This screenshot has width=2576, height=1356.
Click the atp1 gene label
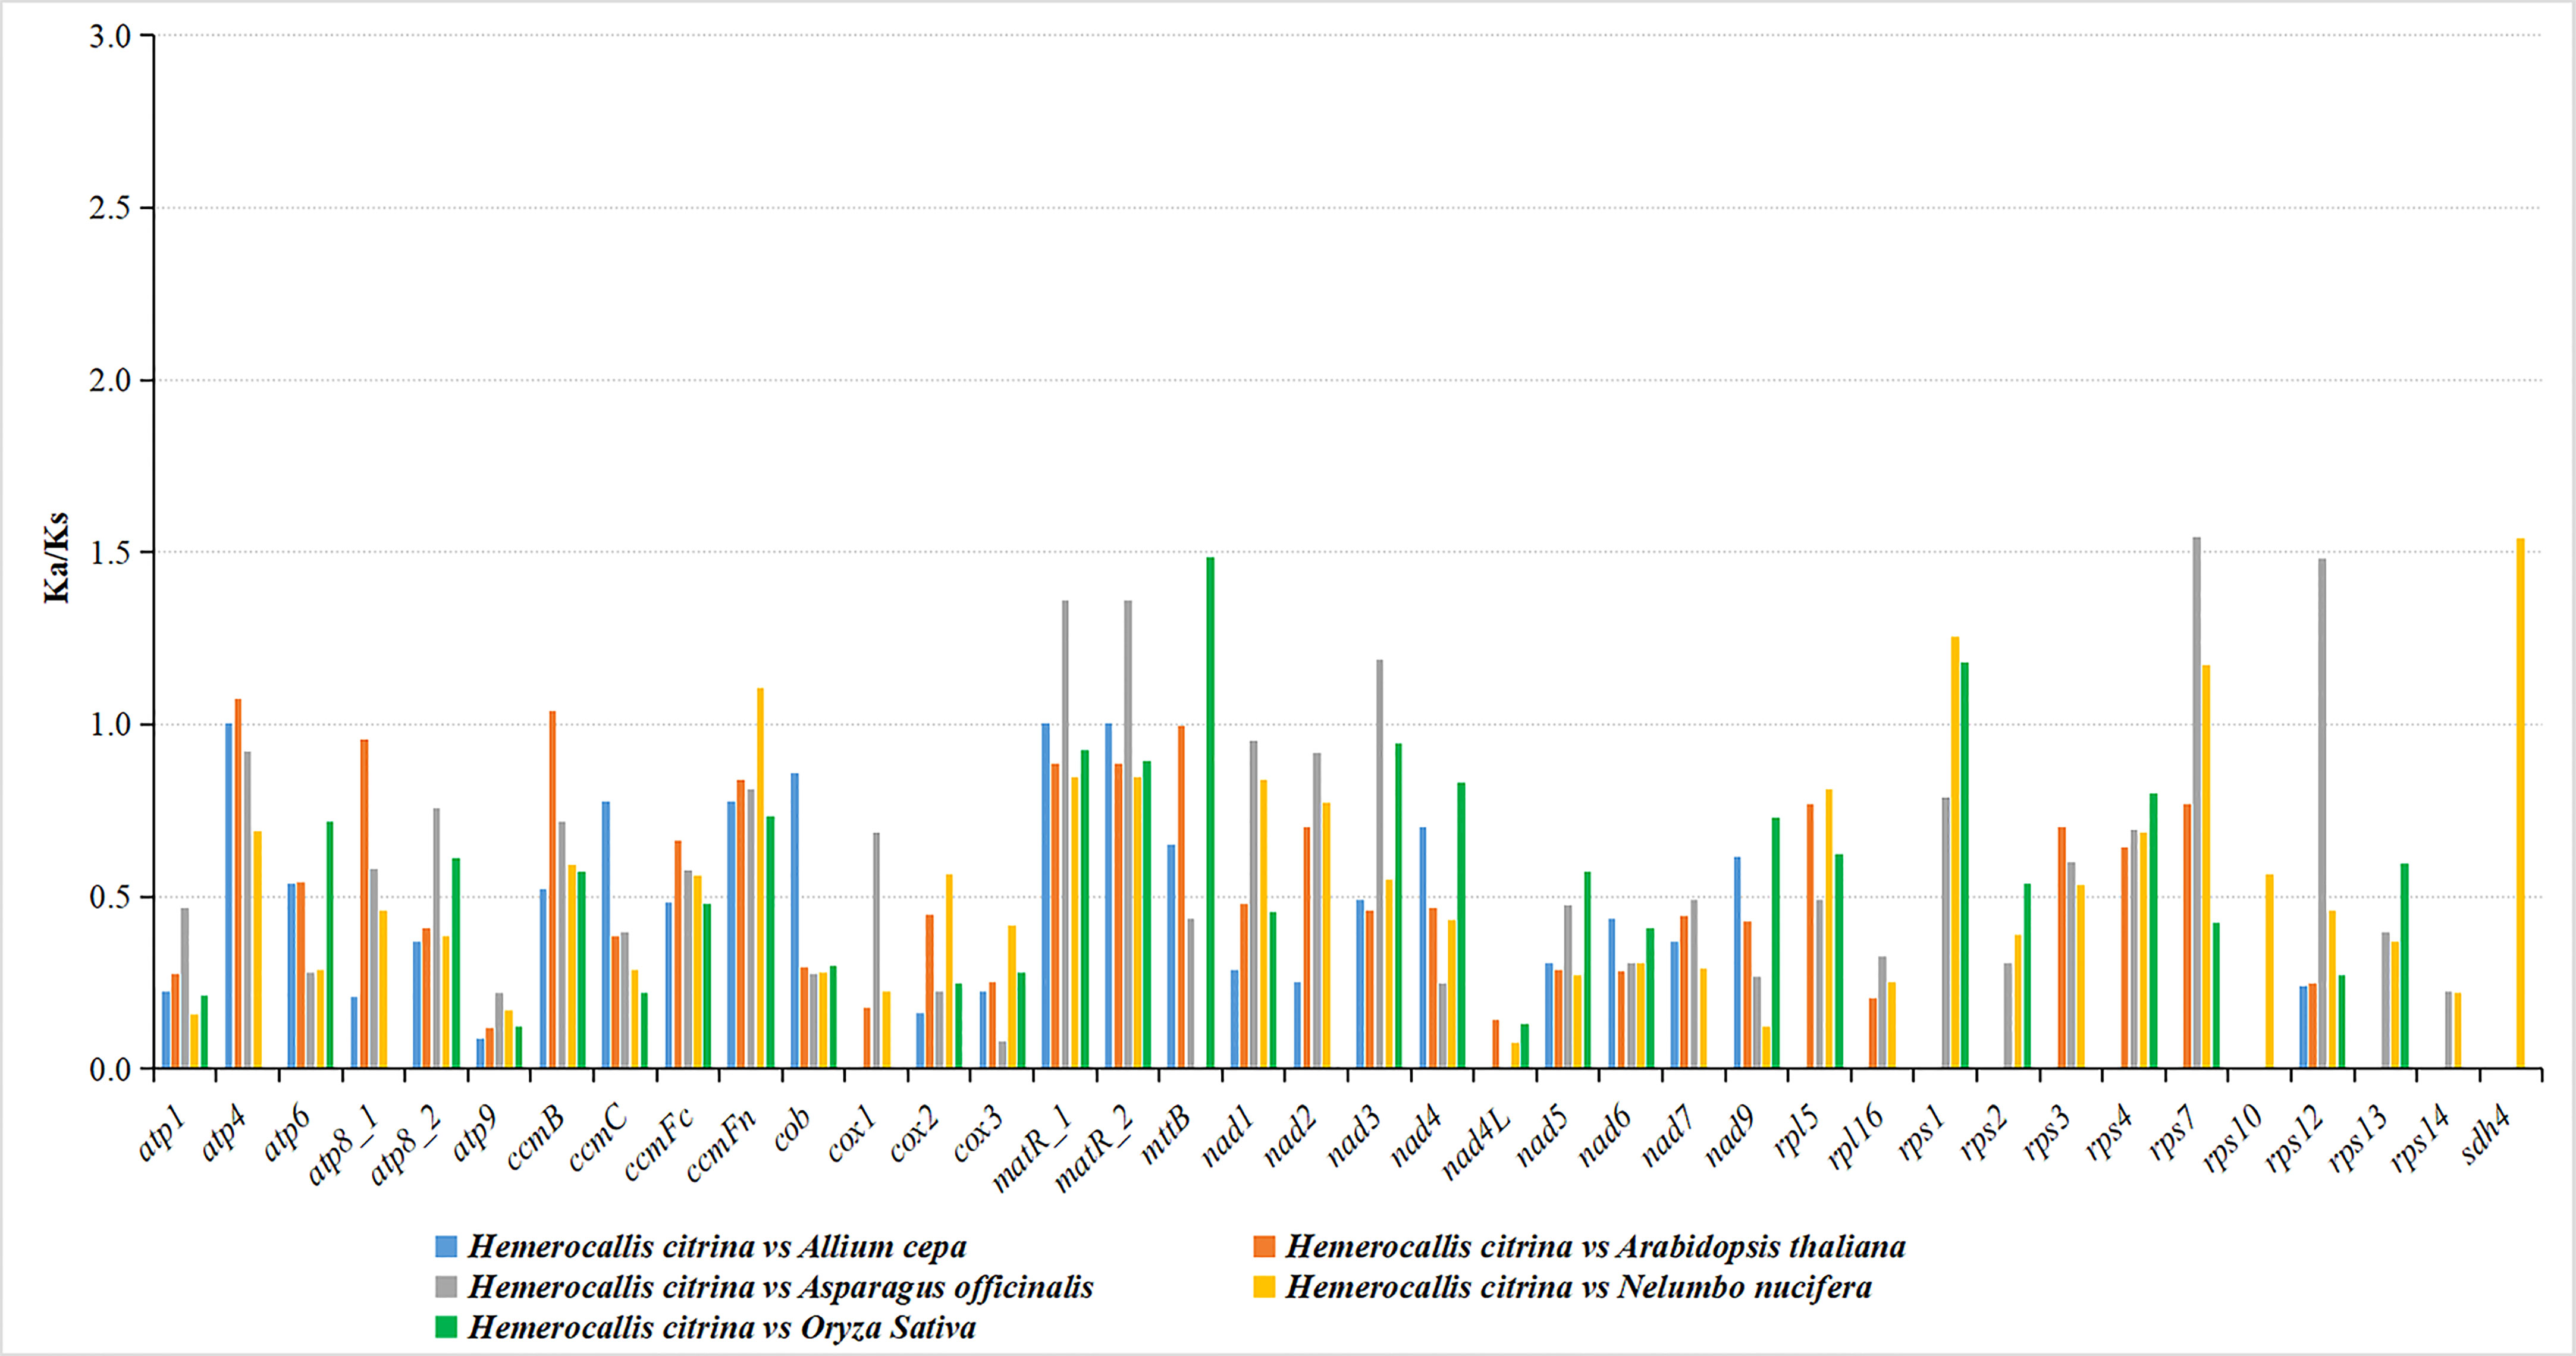point(162,1135)
